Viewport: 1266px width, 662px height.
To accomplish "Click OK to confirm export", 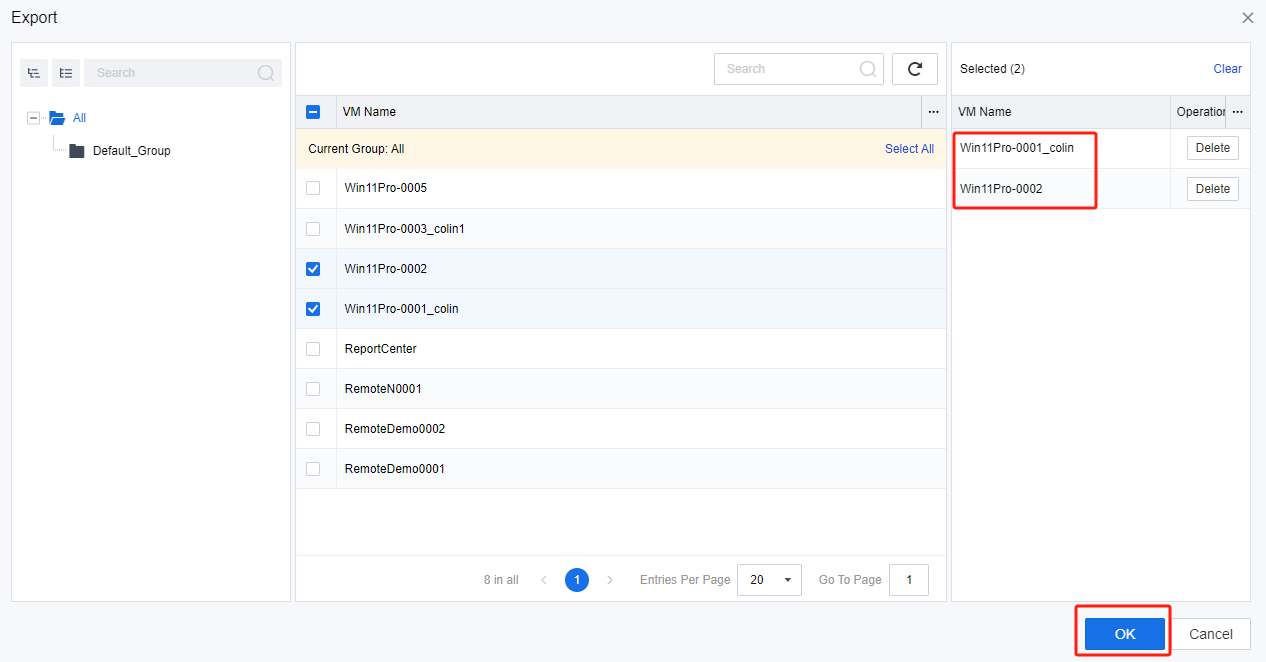I will (1124, 634).
